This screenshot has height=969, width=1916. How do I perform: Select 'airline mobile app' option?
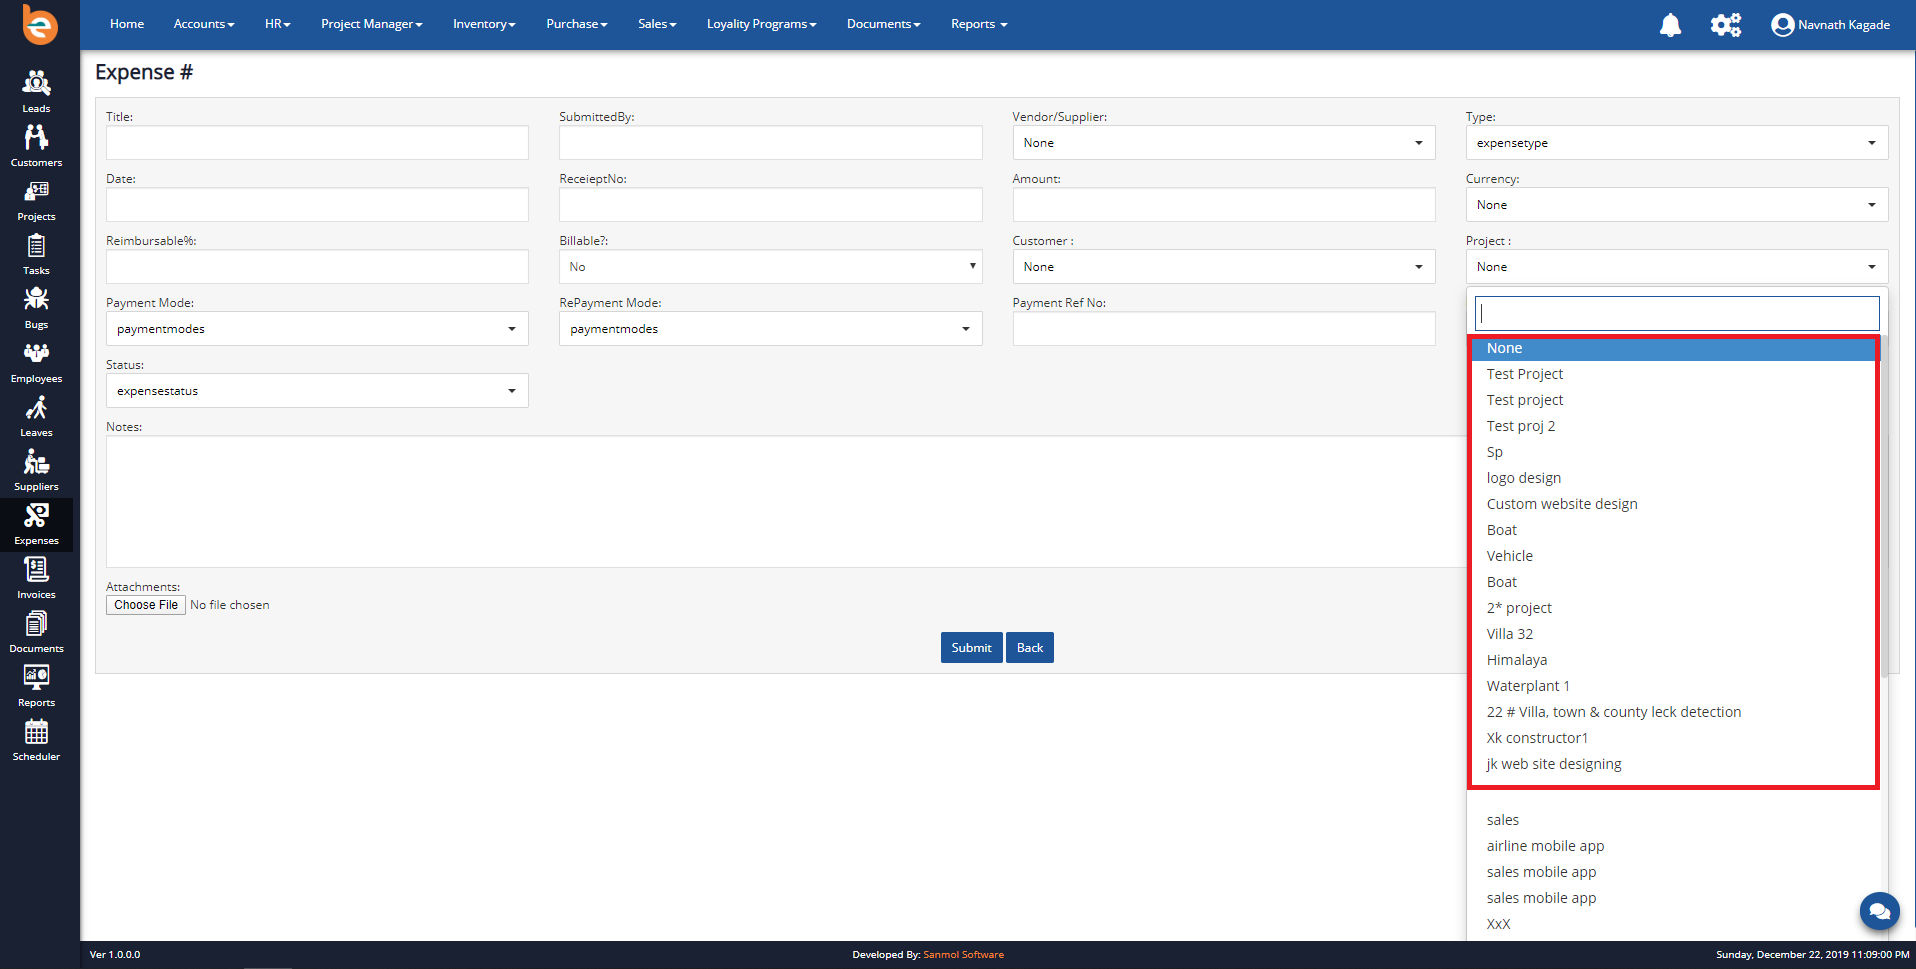(x=1674, y=846)
